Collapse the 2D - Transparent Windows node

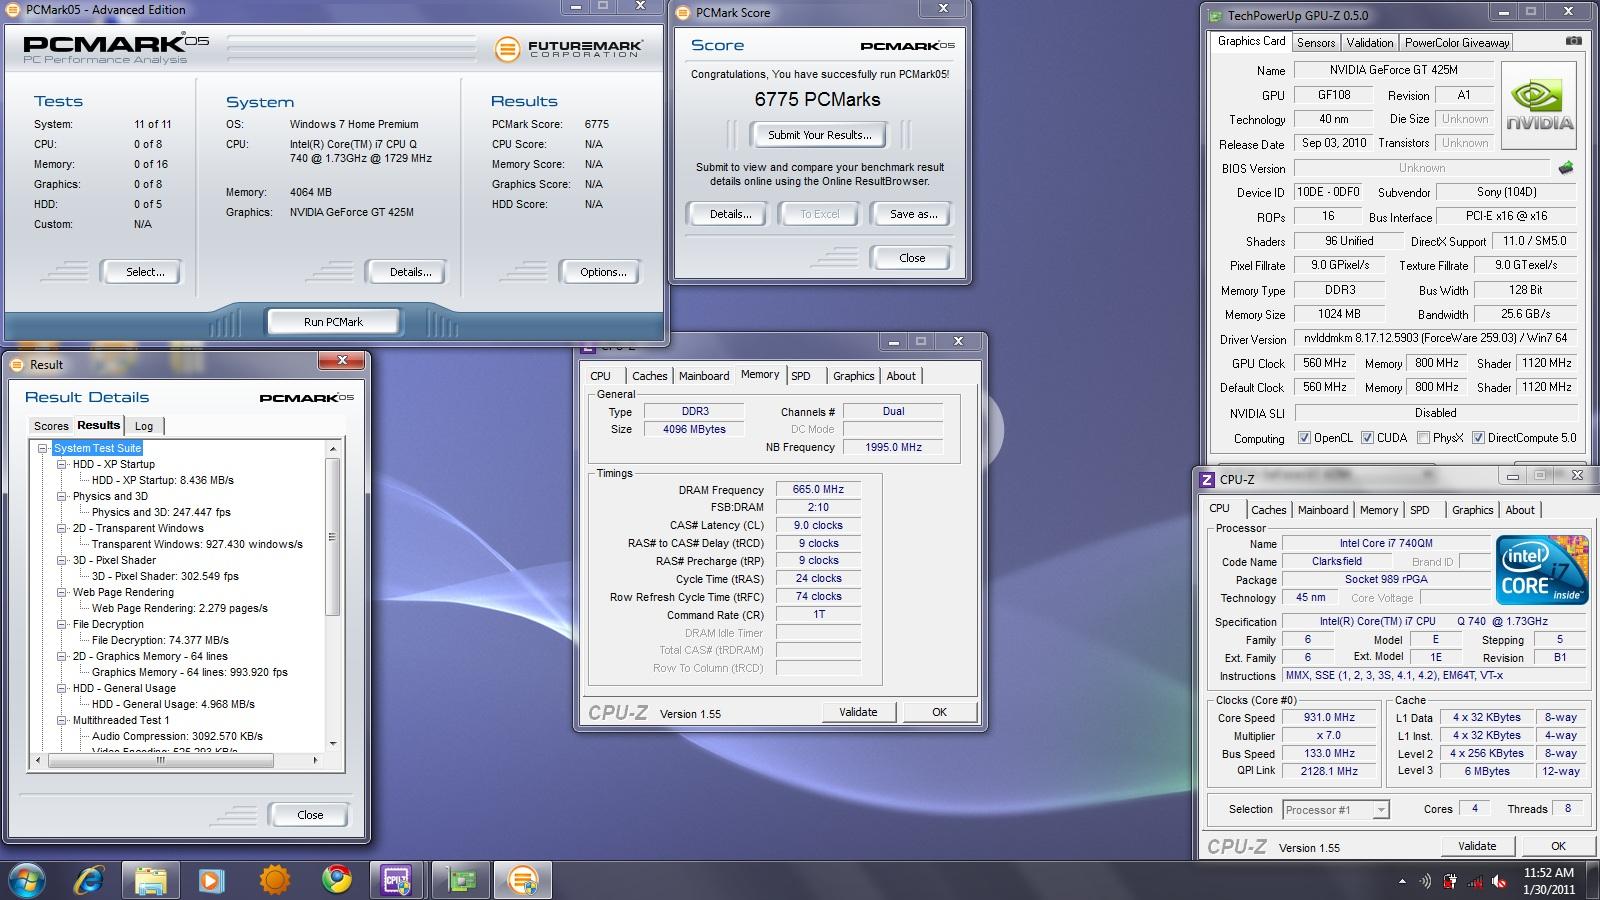tap(62, 528)
